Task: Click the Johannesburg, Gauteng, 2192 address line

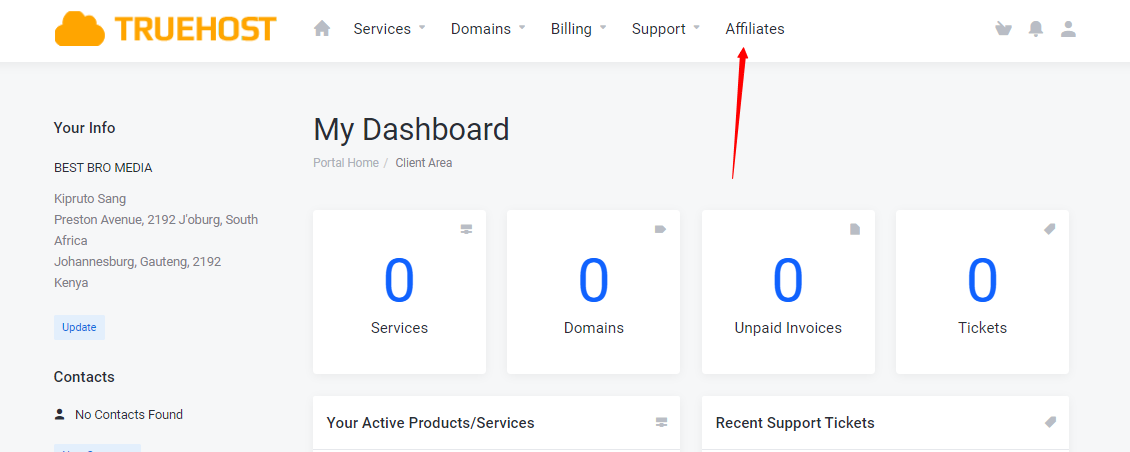Action: [x=138, y=262]
